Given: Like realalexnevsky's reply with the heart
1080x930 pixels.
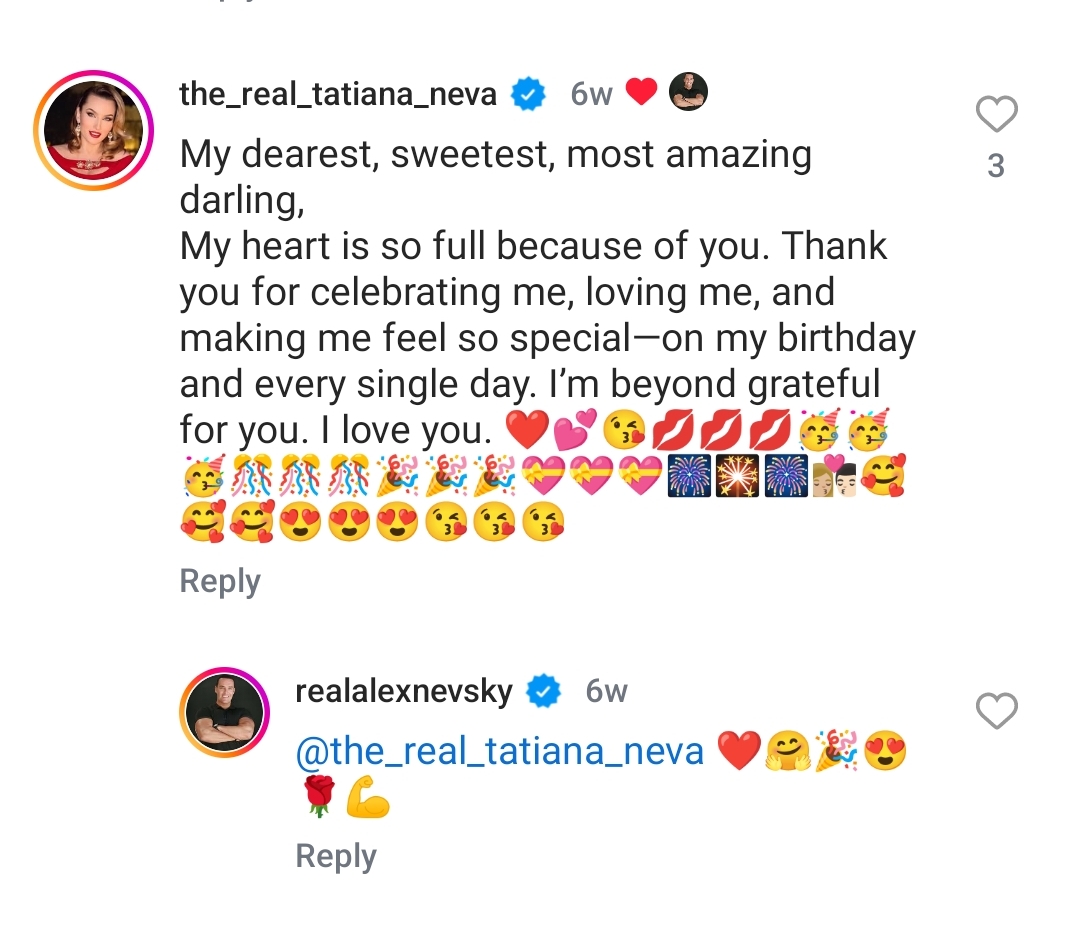Looking at the screenshot, I should [x=996, y=711].
